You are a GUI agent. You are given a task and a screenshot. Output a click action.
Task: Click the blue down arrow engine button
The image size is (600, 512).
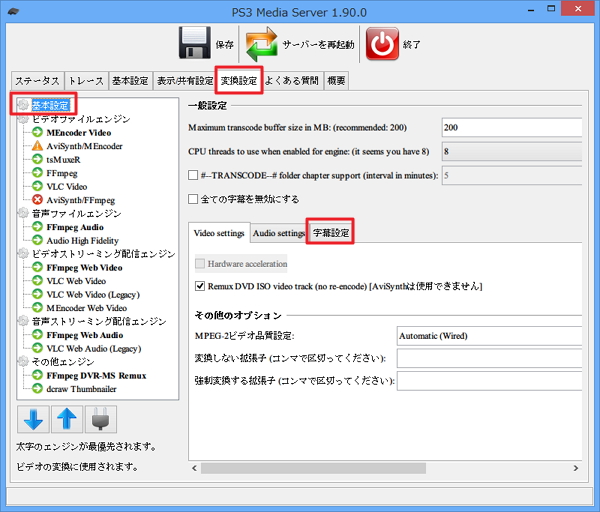pos(33,419)
